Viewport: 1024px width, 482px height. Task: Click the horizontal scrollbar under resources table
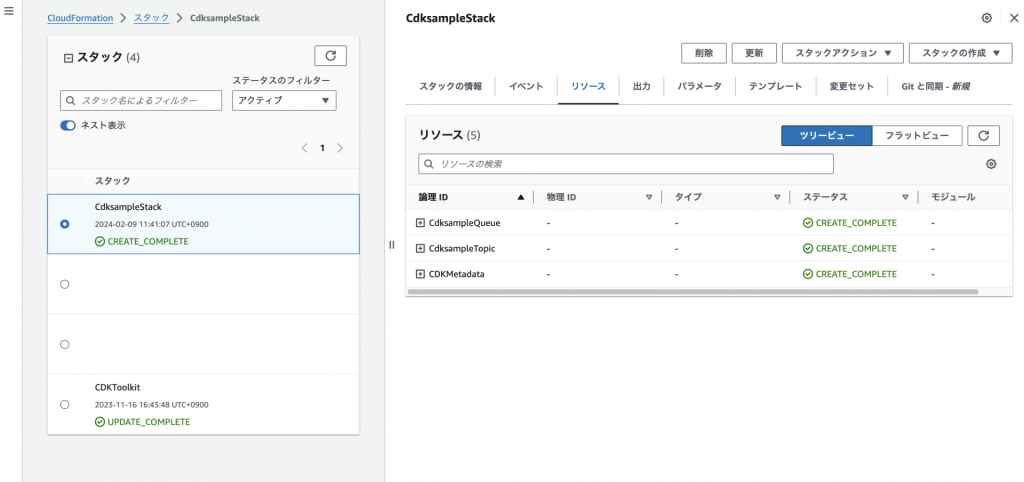click(x=692, y=292)
